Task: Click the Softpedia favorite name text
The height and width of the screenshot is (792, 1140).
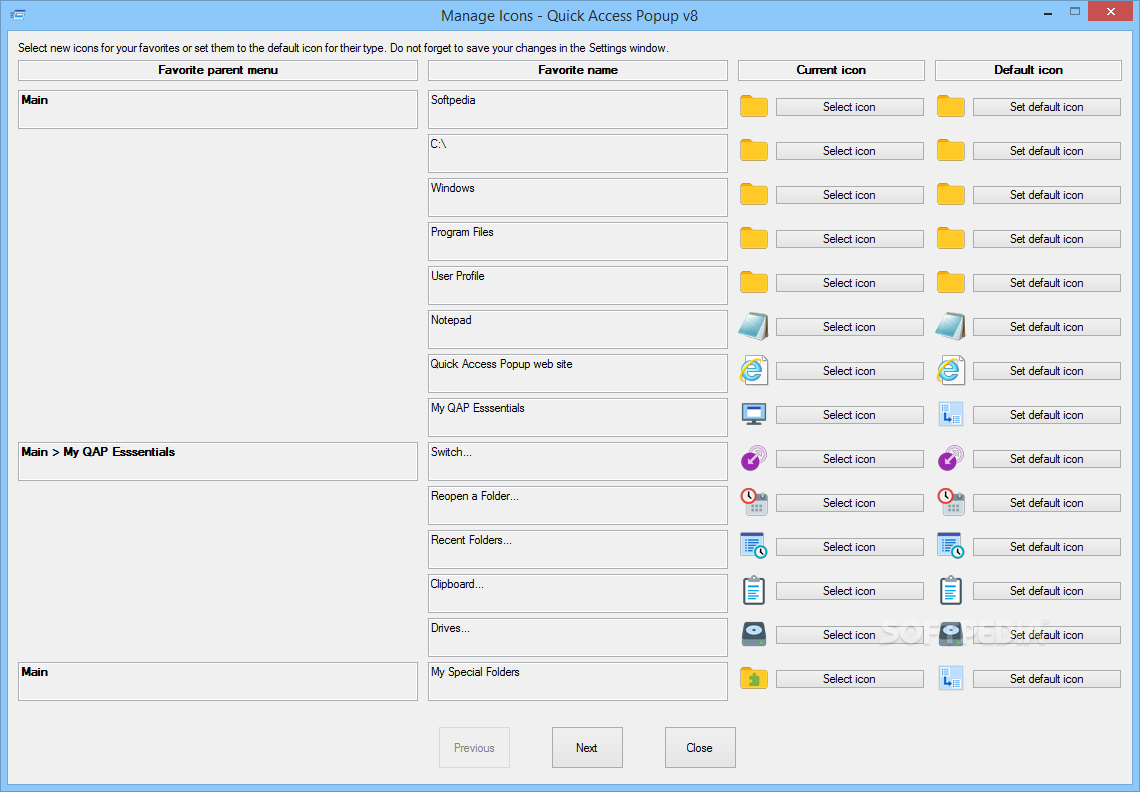Action: click(453, 100)
